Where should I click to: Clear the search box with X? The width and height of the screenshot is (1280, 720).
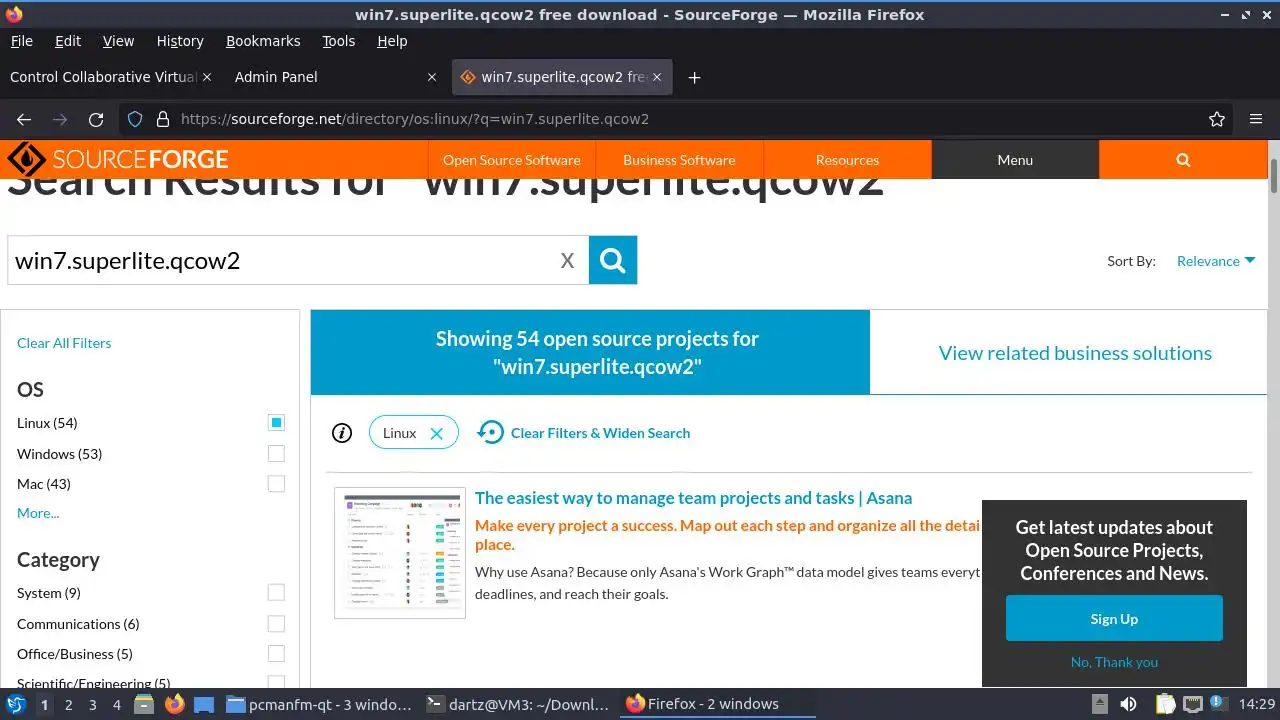(x=567, y=261)
